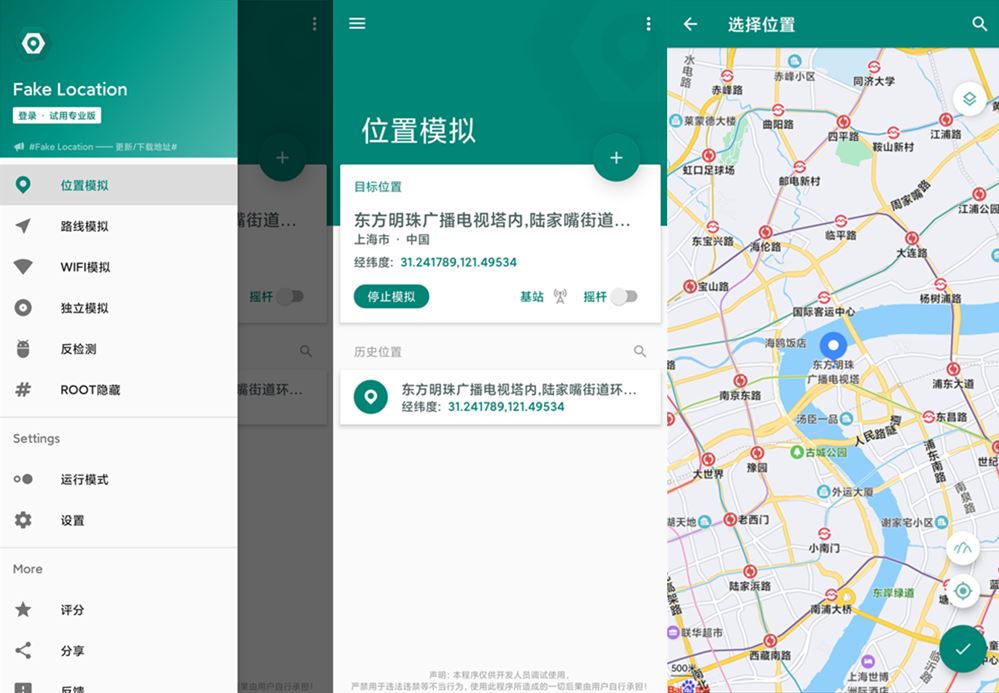Open 独立模拟 from the drawer

(x=119, y=308)
